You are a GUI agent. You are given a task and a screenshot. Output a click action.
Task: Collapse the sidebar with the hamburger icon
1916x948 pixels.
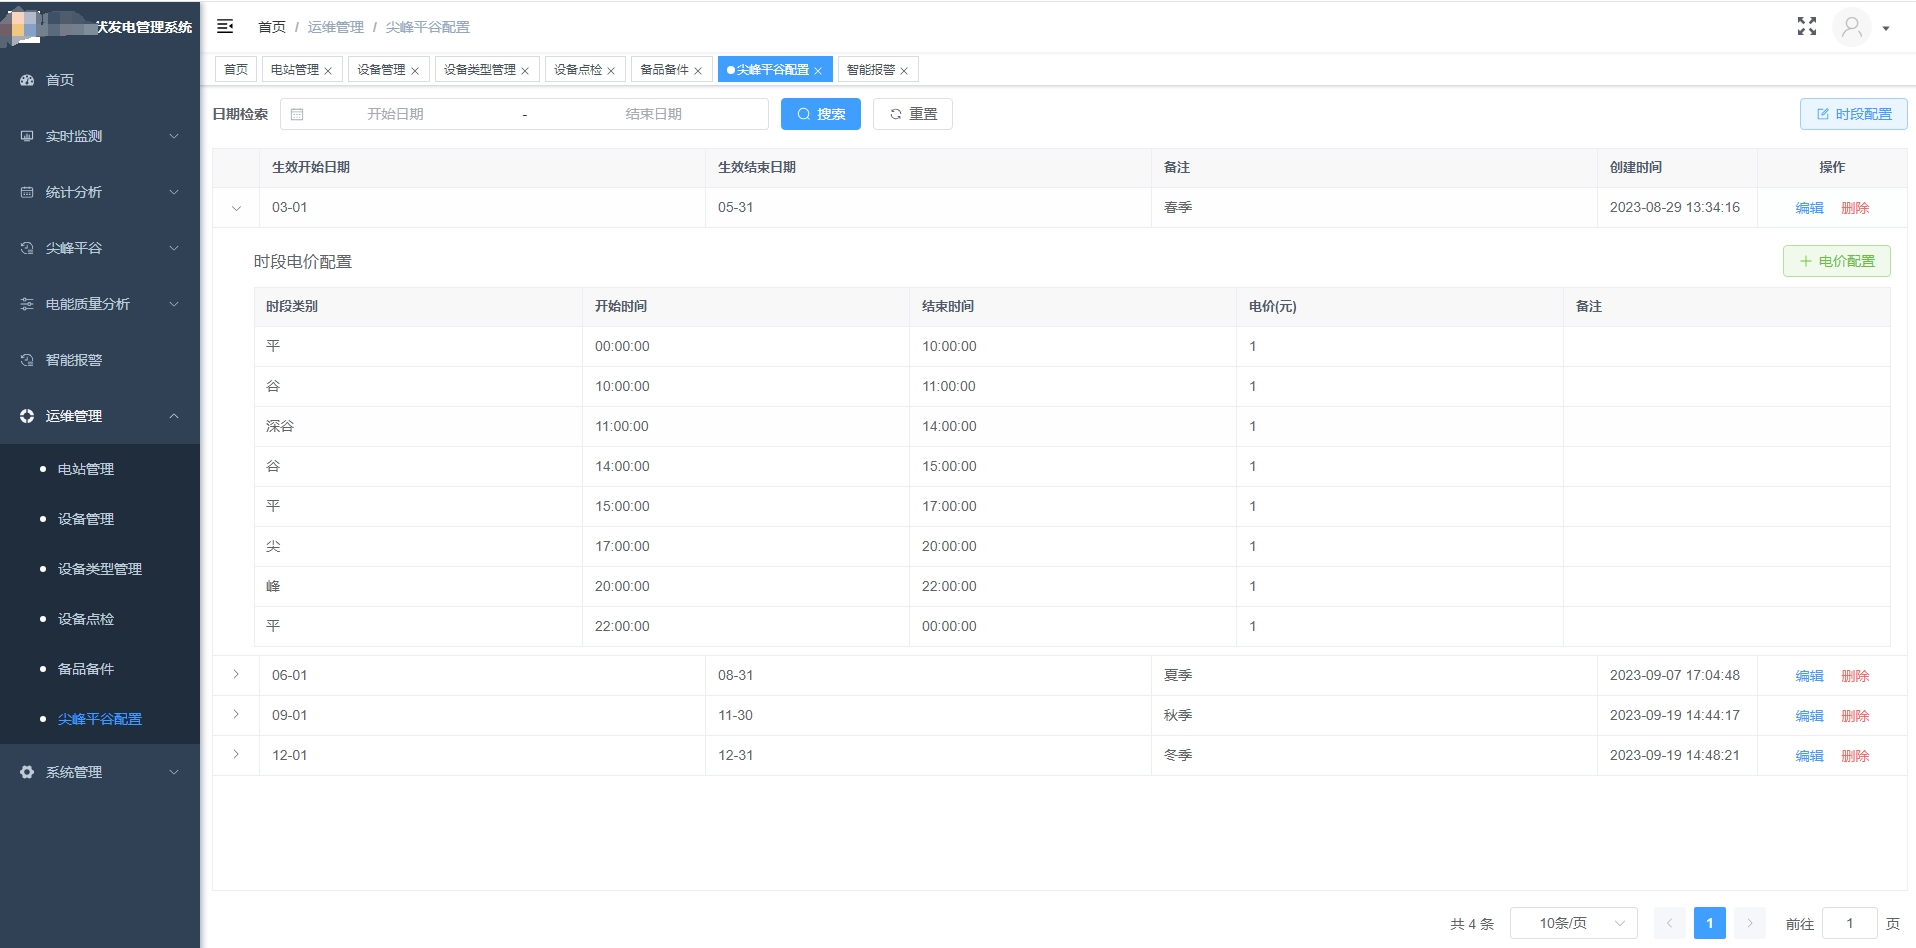pyautogui.click(x=225, y=26)
